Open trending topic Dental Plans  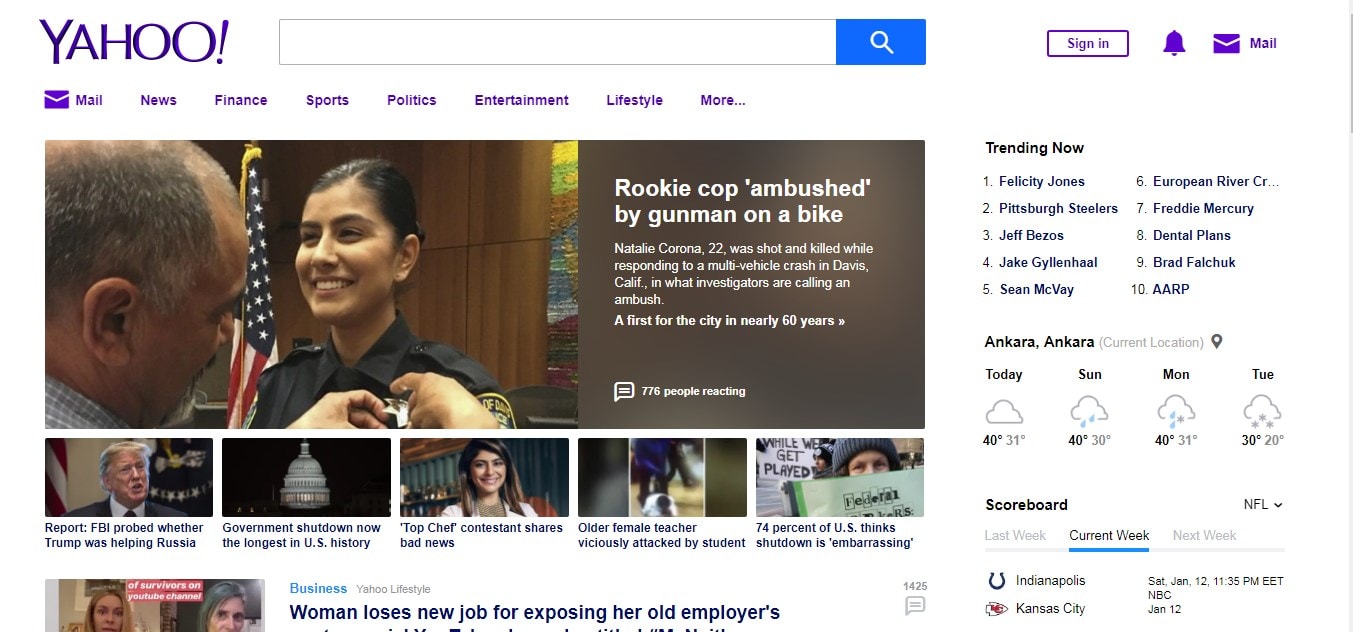point(1192,235)
